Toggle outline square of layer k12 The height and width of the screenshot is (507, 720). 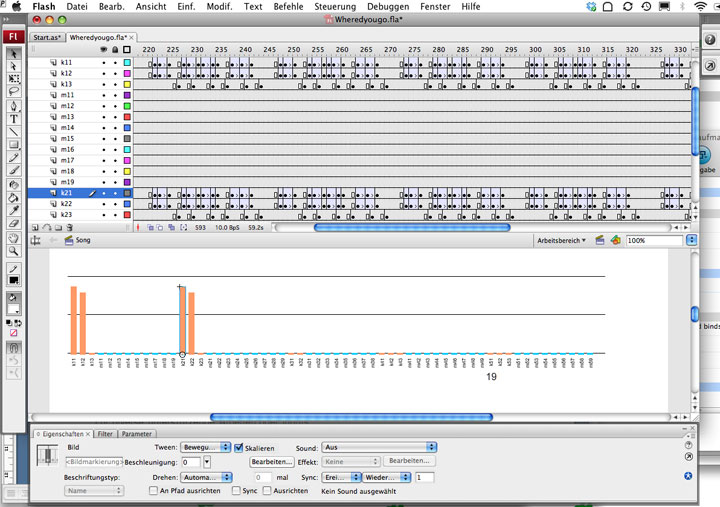pyautogui.click(x=127, y=73)
